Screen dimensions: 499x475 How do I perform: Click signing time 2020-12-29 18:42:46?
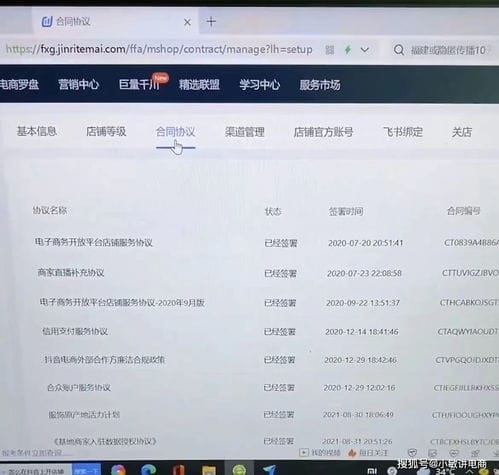(x=360, y=360)
